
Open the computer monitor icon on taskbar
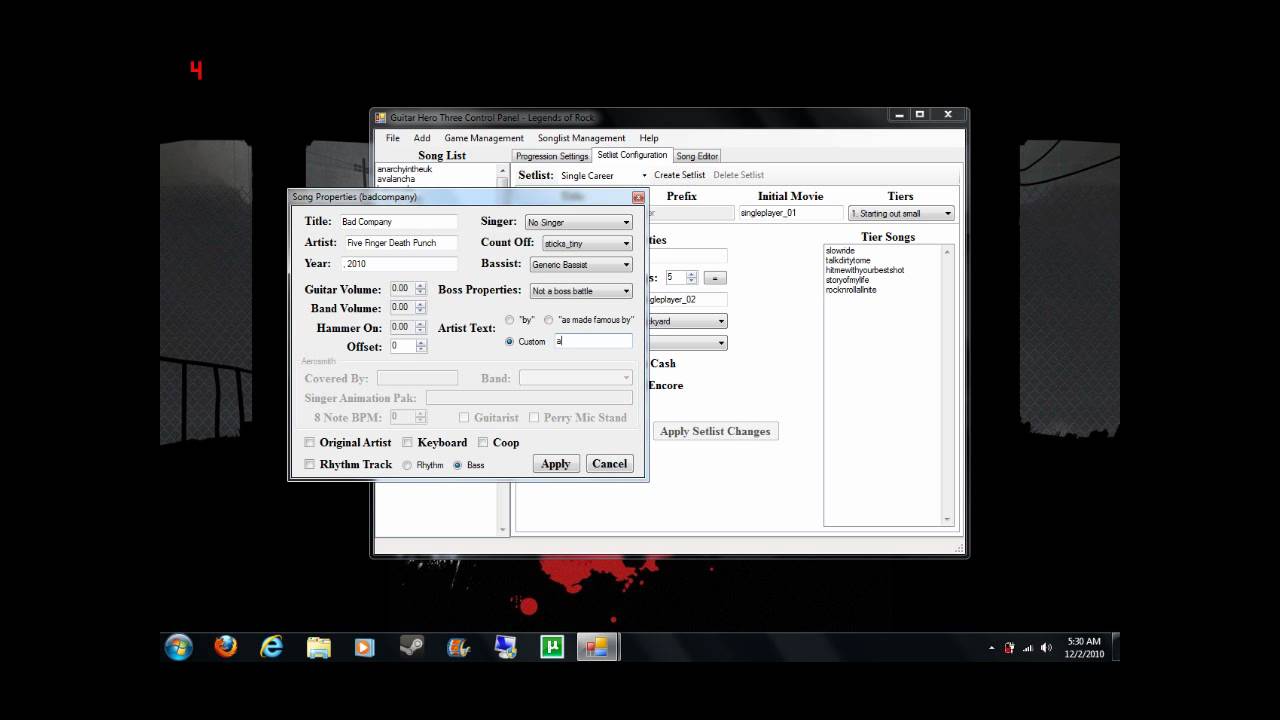pyautogui.click(x=505, y=647)
